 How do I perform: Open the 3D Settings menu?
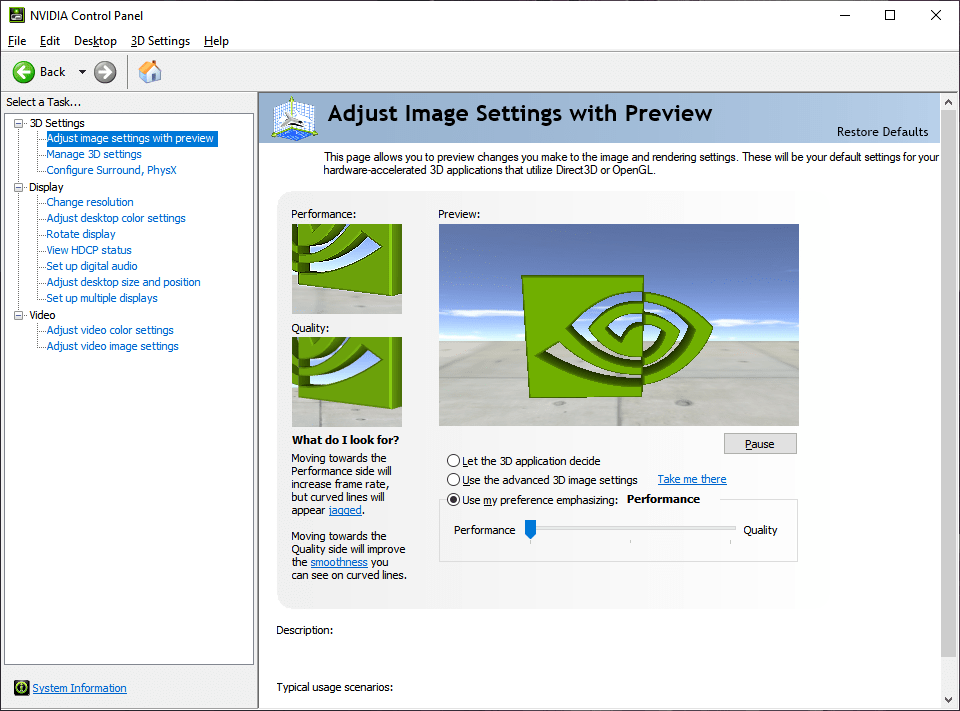pos(160,41)
